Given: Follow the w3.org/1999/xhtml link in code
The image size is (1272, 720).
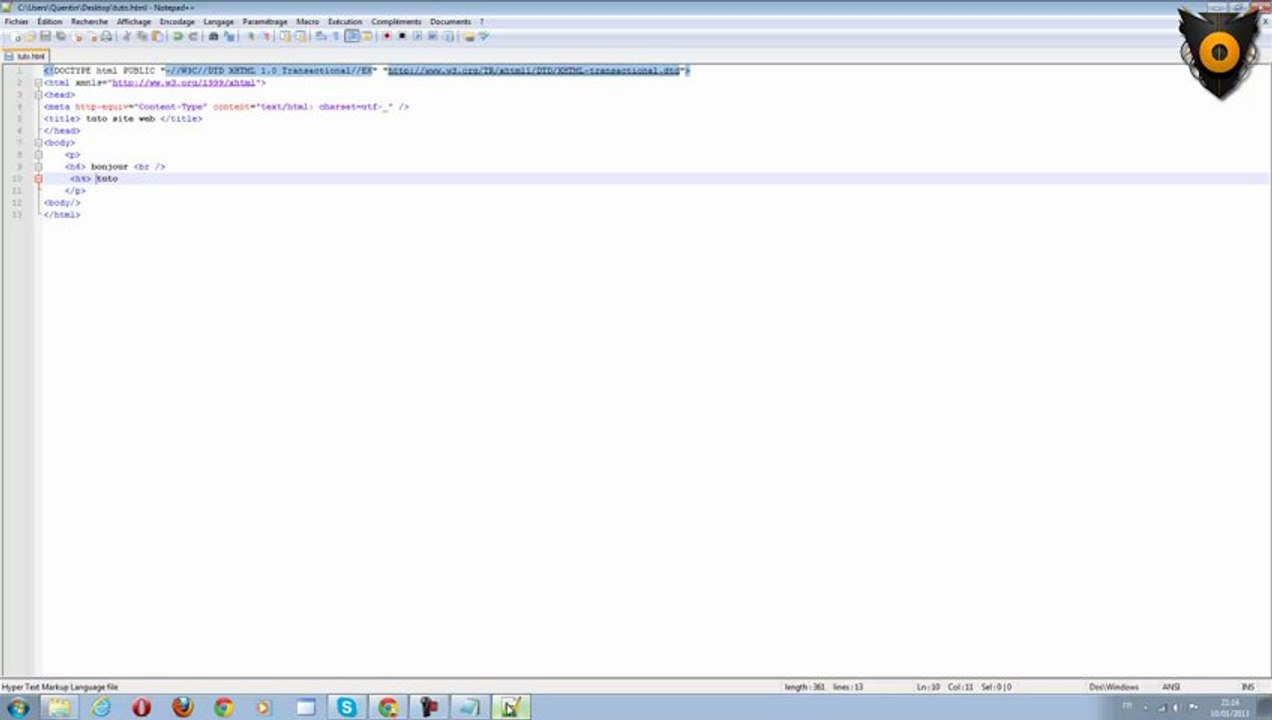Looking at the screenshot, I should [x=184, y=83].
